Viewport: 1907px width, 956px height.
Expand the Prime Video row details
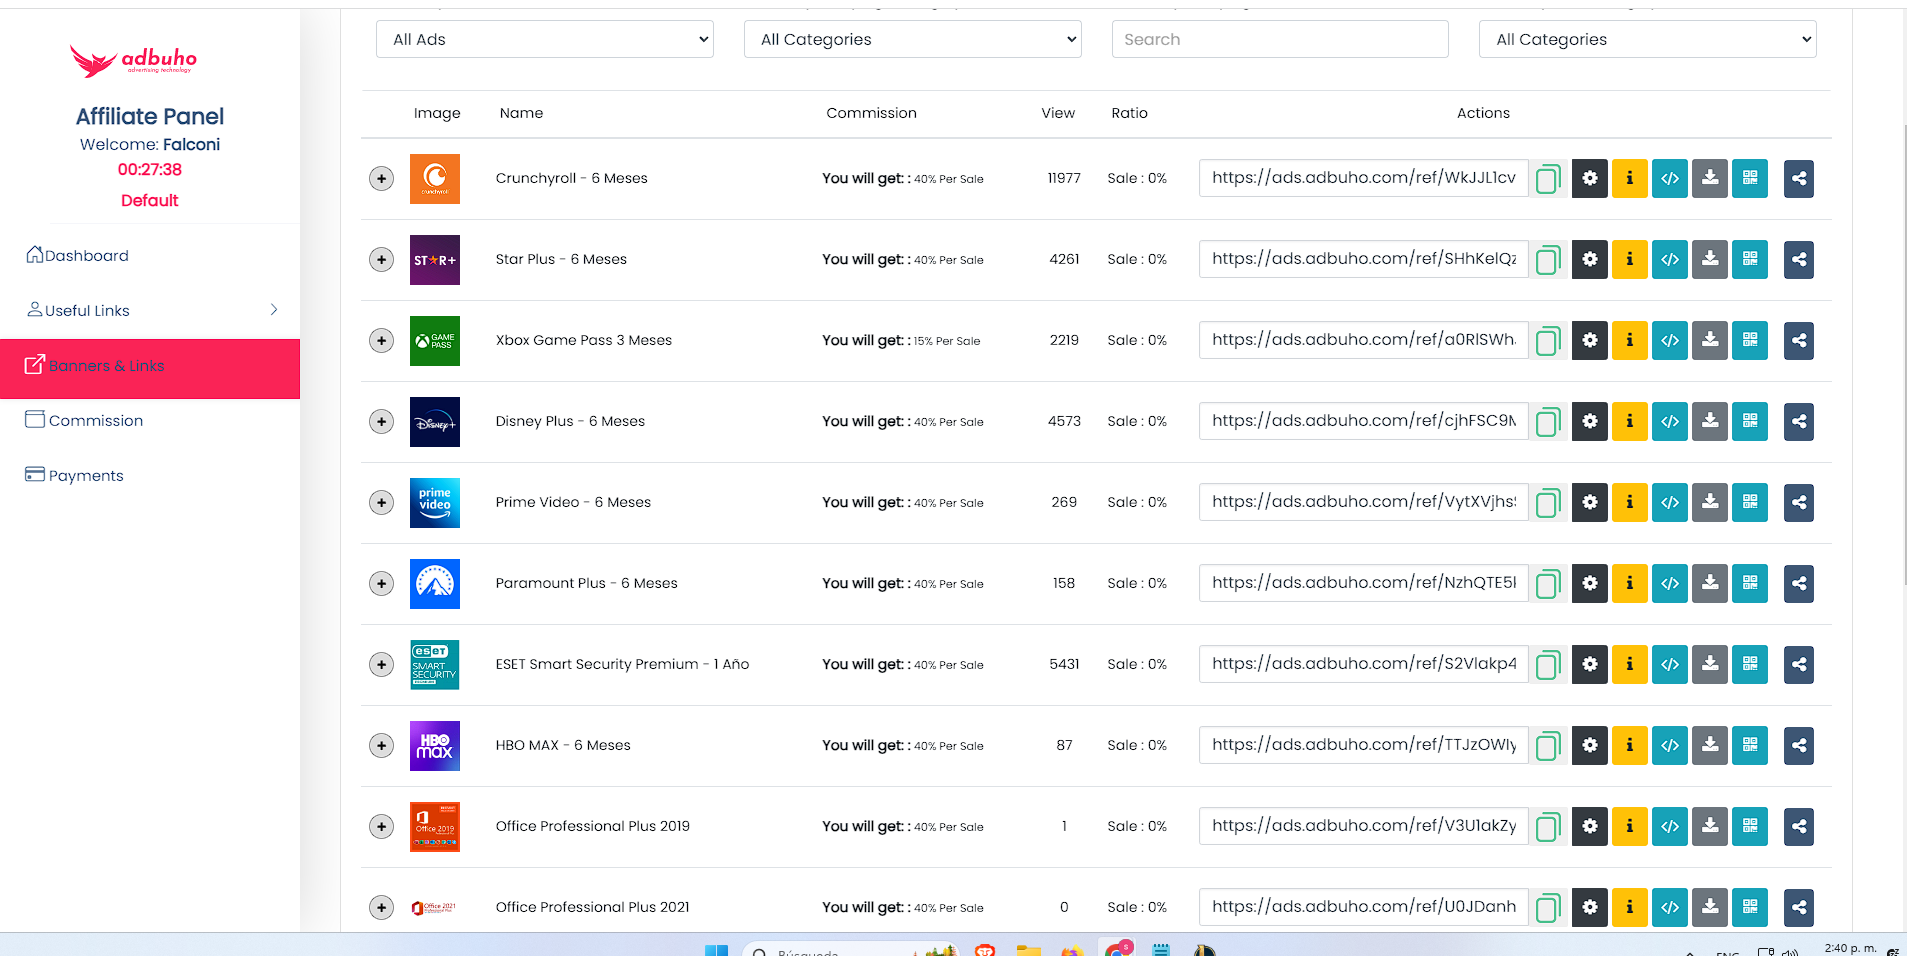(381, 503)
